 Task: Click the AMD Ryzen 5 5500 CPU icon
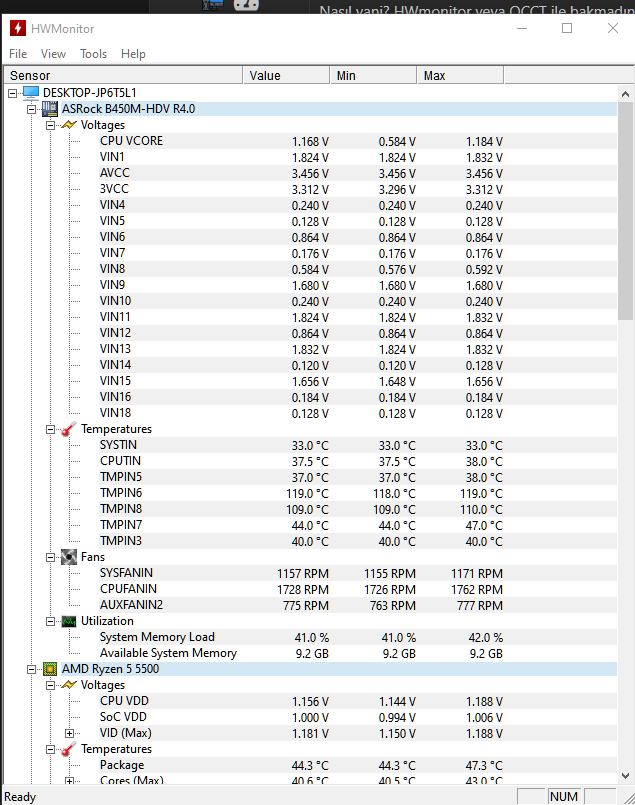pos(50,668)
